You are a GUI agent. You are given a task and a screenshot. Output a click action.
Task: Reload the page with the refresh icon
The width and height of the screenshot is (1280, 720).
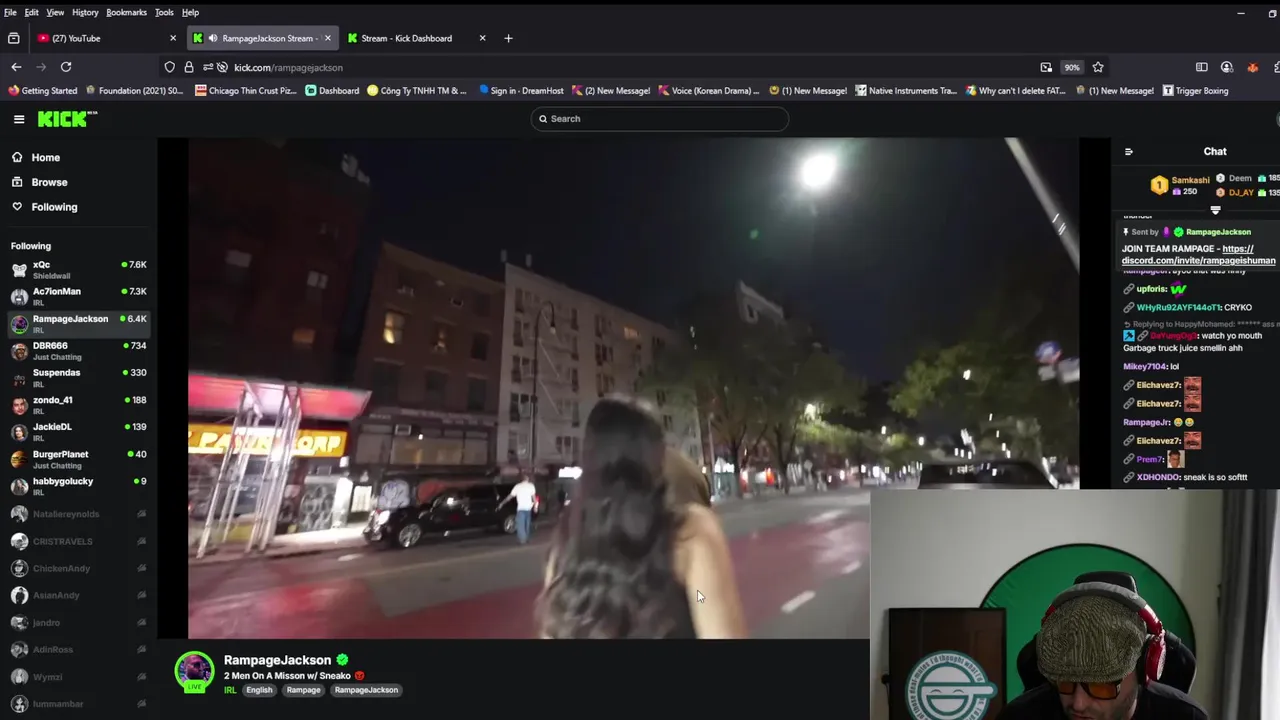[66, 67]
